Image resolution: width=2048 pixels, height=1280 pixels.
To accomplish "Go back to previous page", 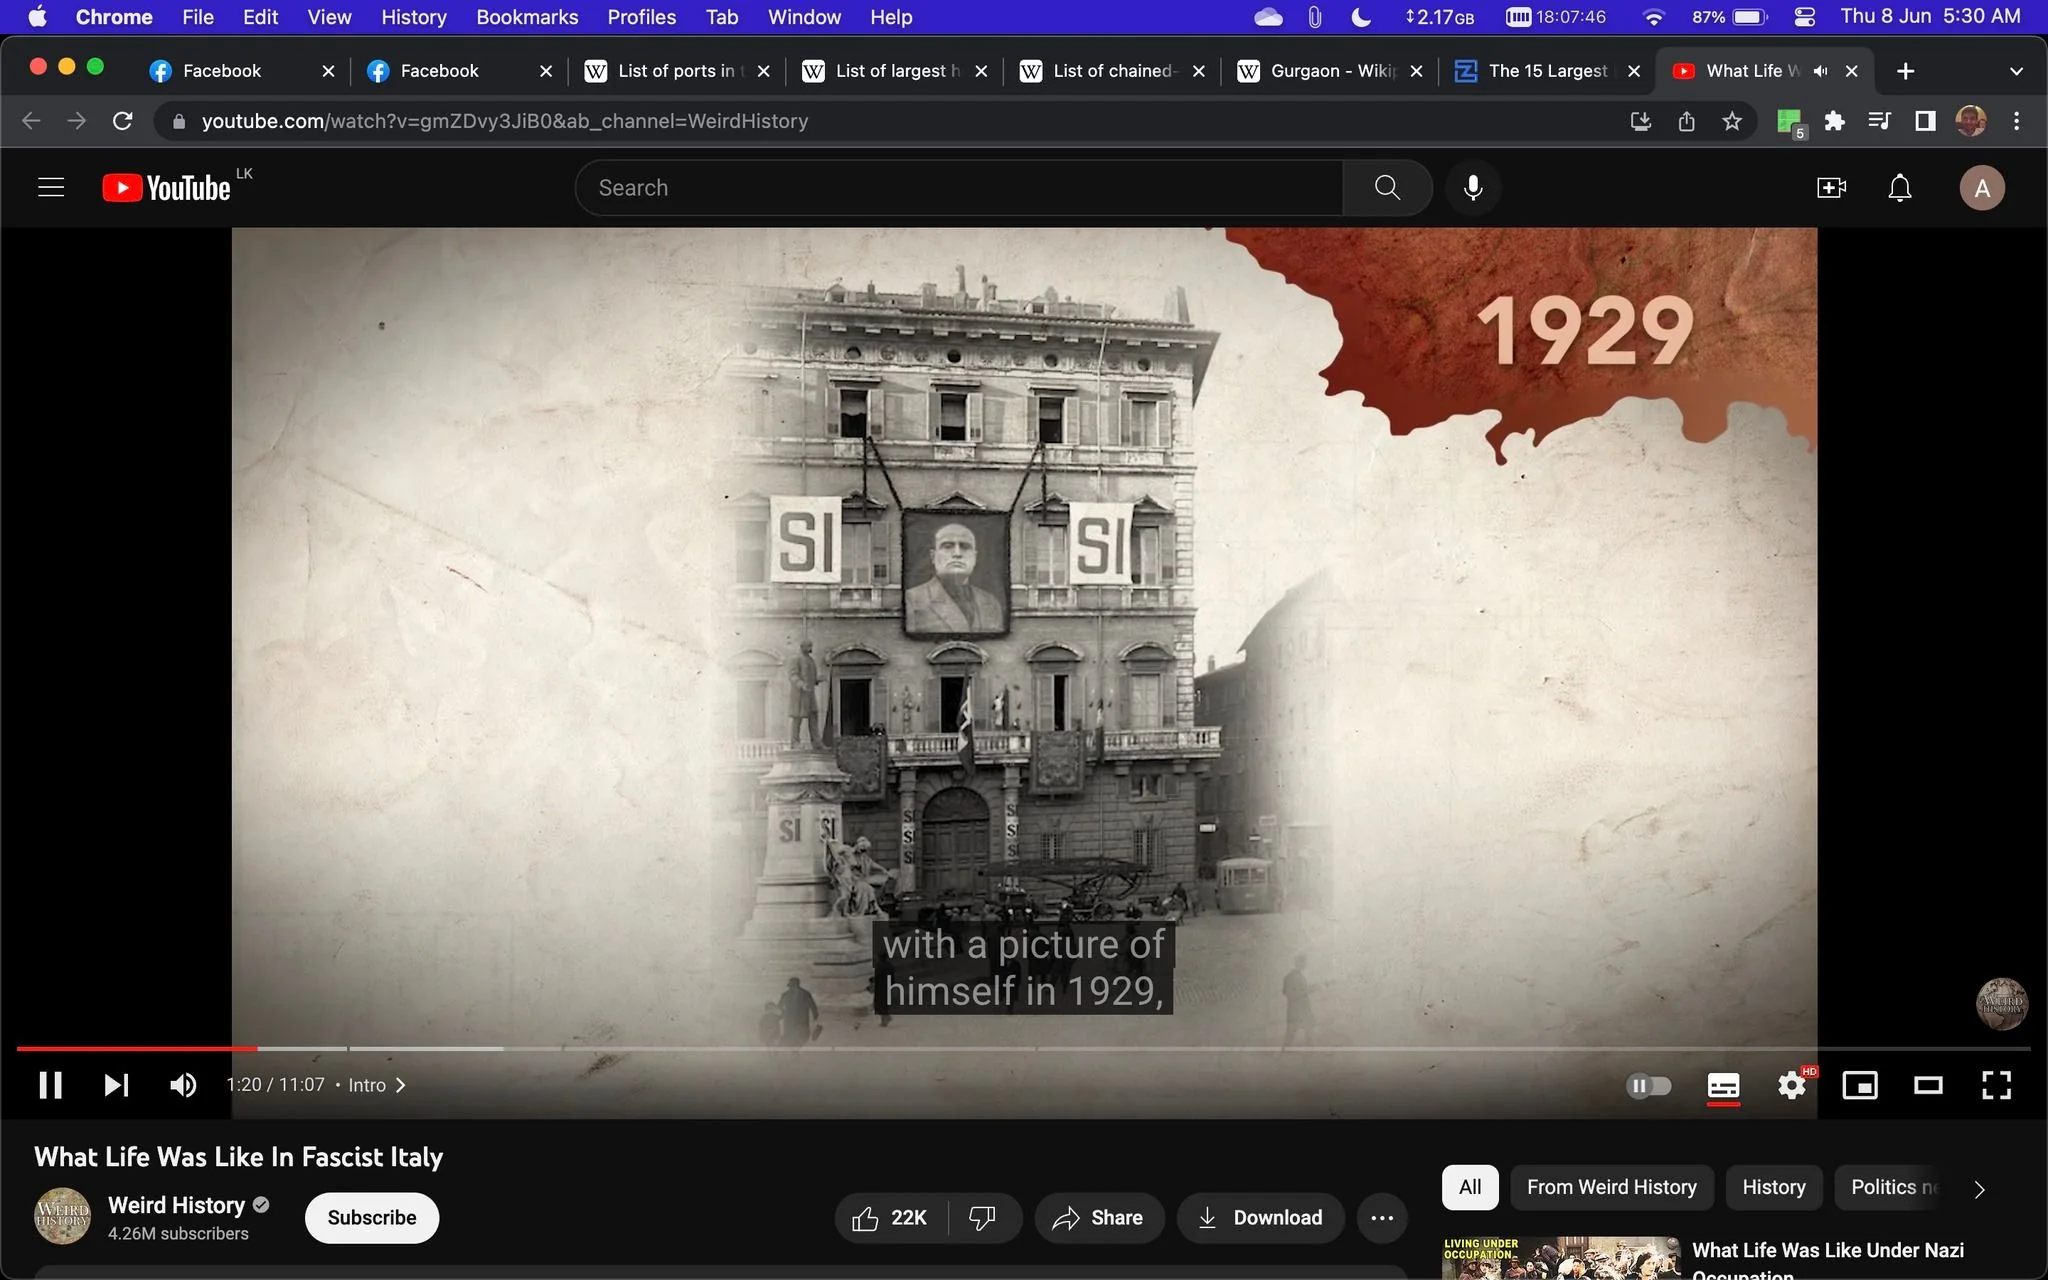I will point(31,121).
